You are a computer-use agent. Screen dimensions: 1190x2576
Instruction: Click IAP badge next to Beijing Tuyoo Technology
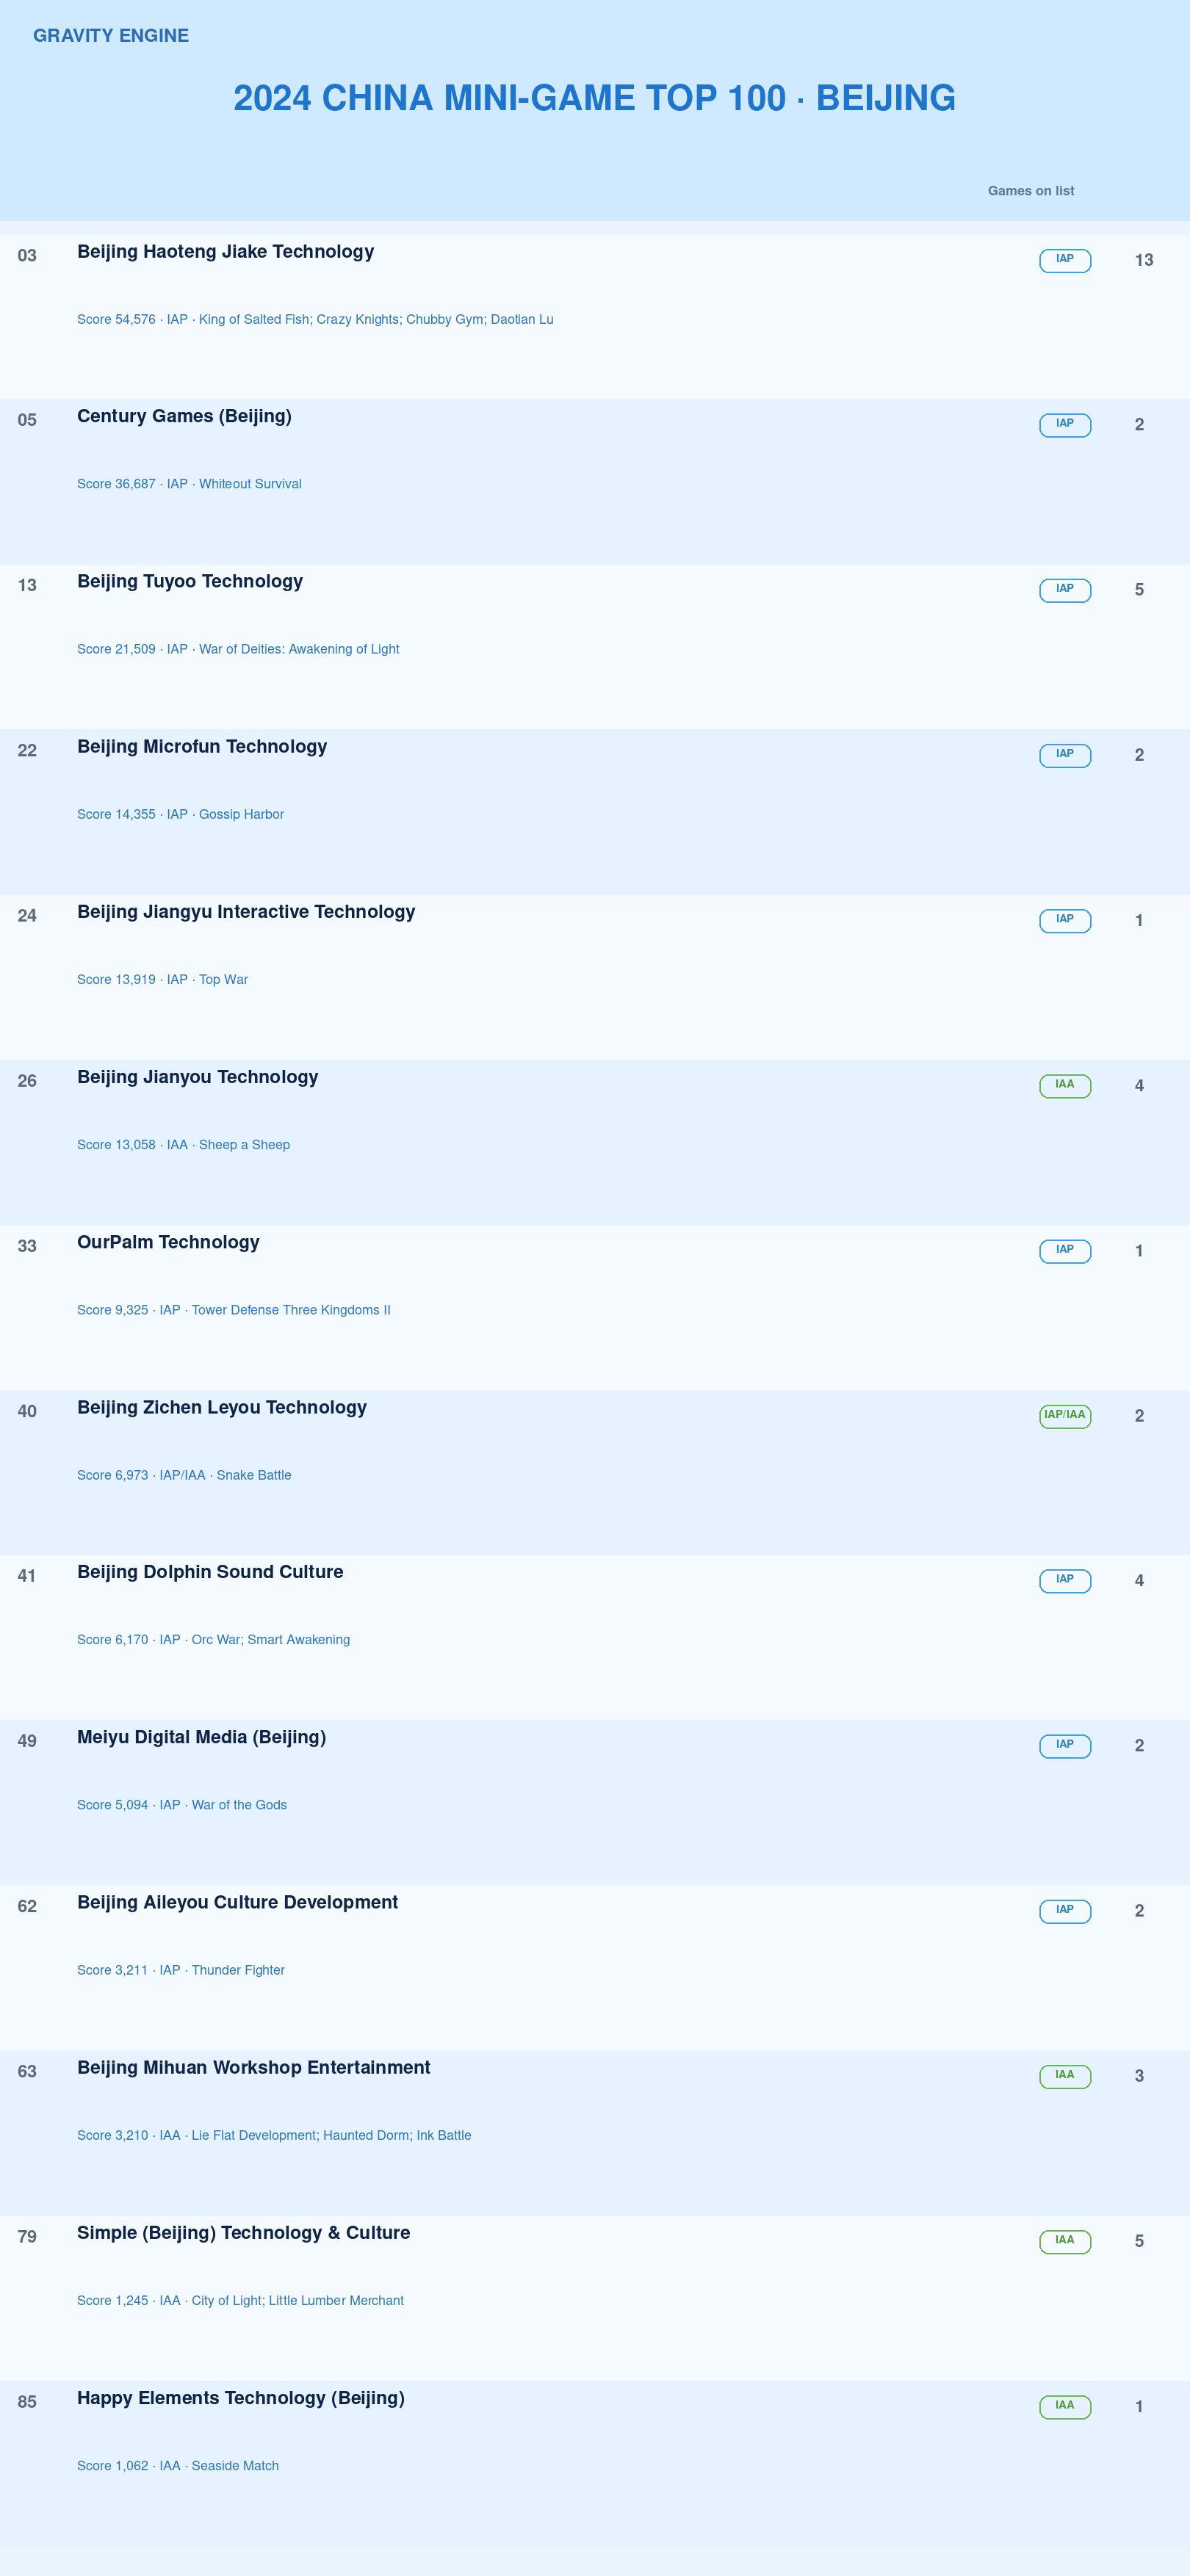[x=1065, y=590]
